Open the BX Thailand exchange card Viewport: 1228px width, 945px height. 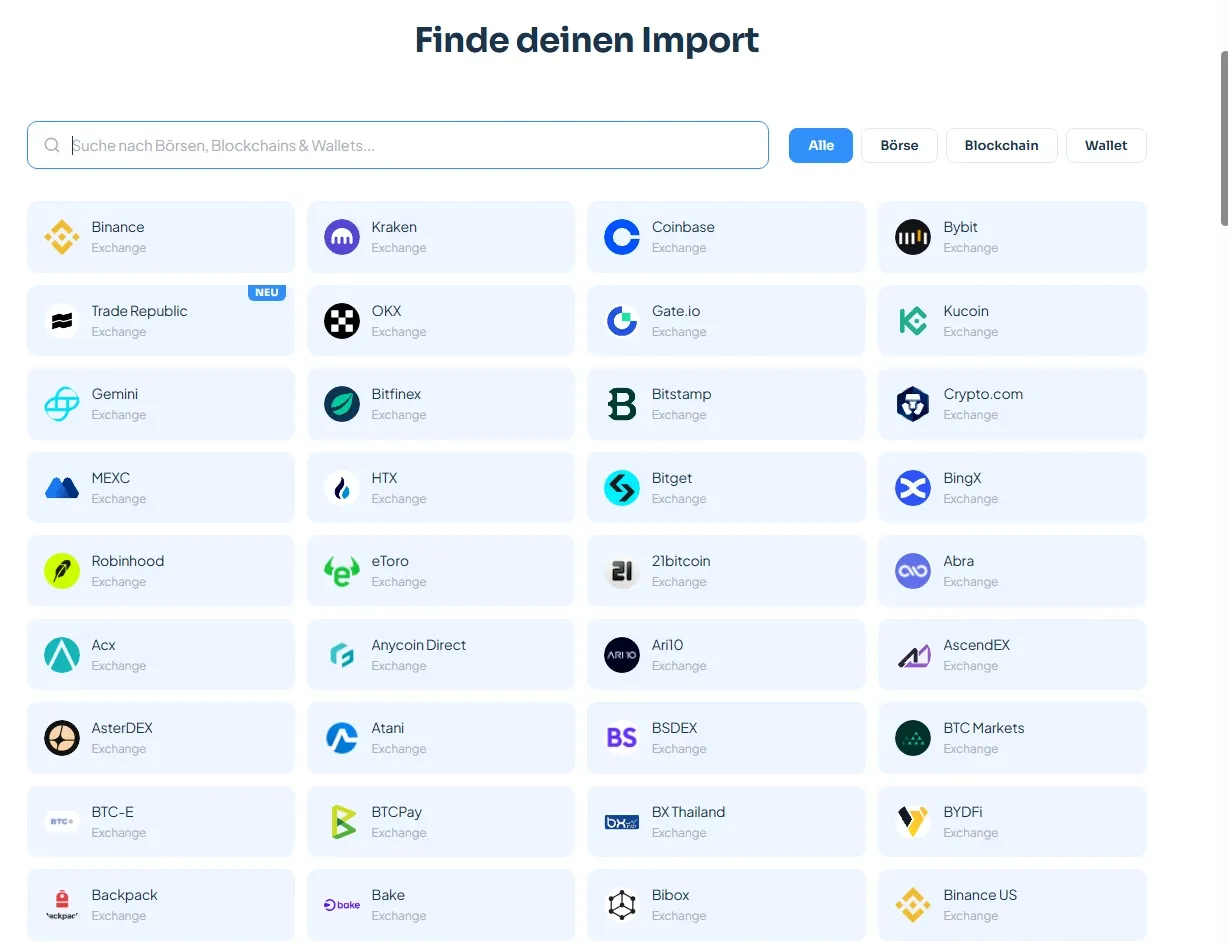(x=726, y=822)
